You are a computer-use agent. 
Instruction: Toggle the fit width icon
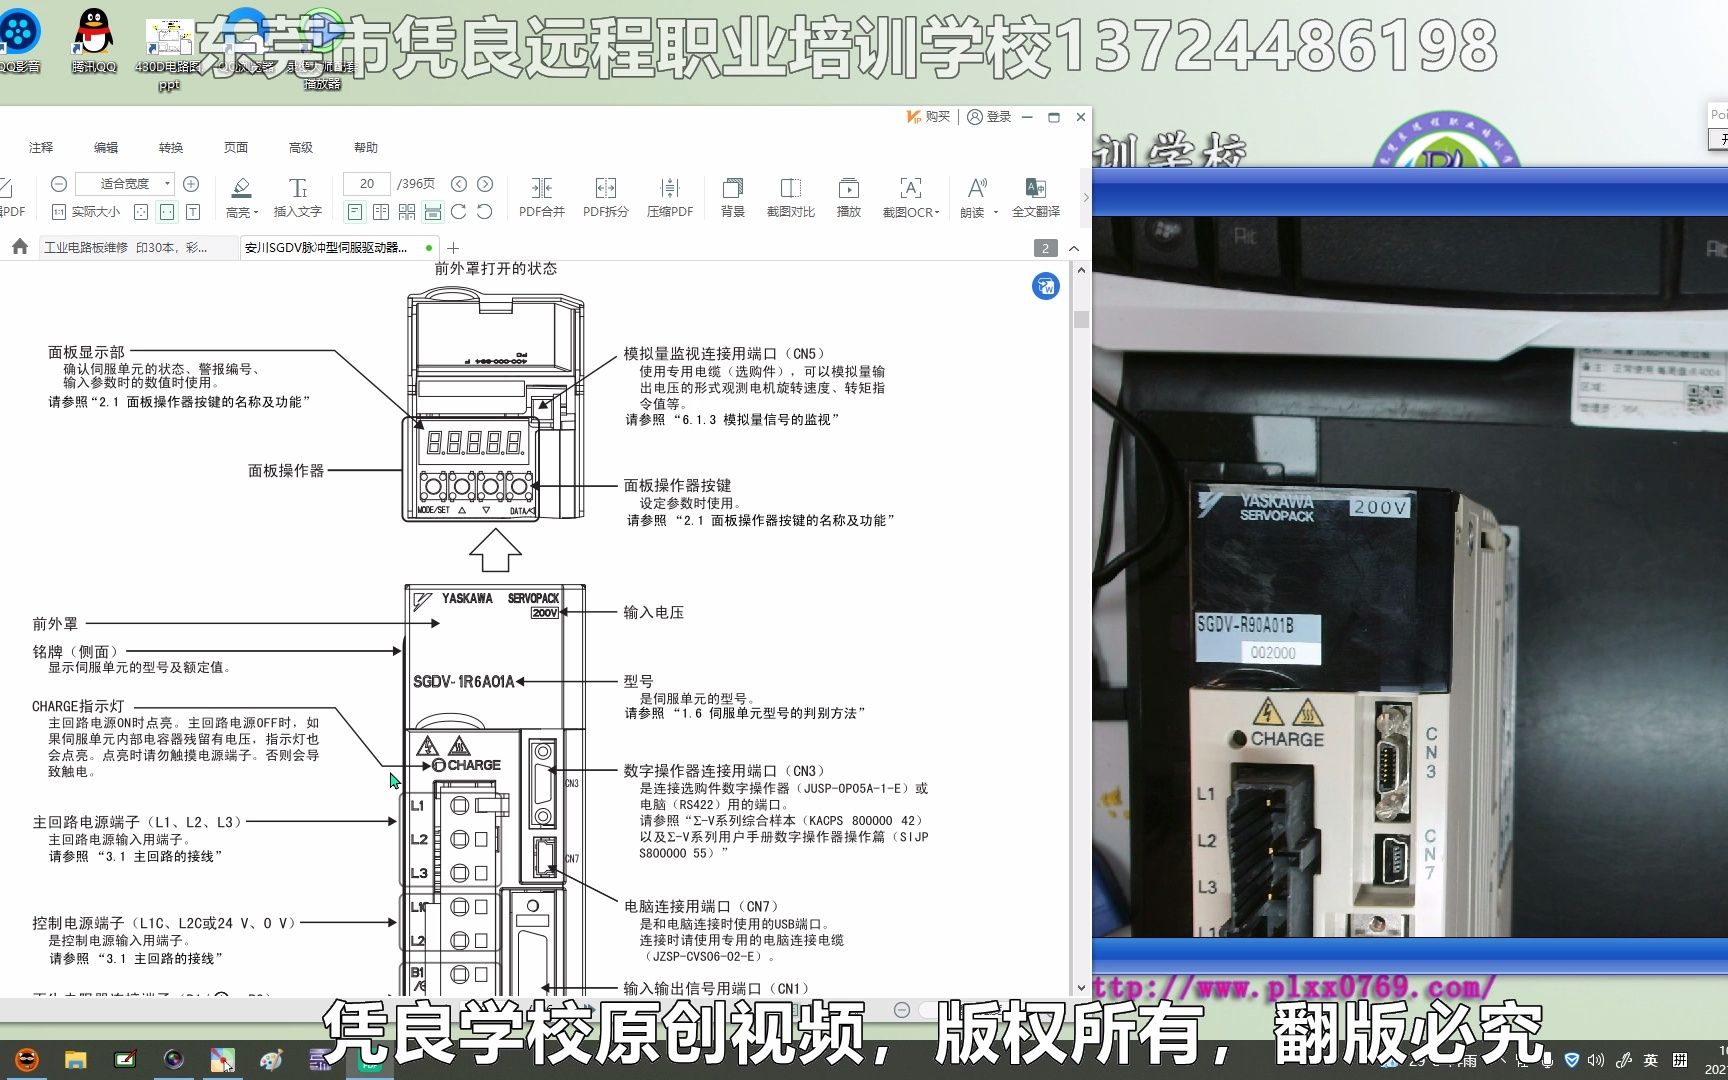pyautogui.click(x=167, y=212)
